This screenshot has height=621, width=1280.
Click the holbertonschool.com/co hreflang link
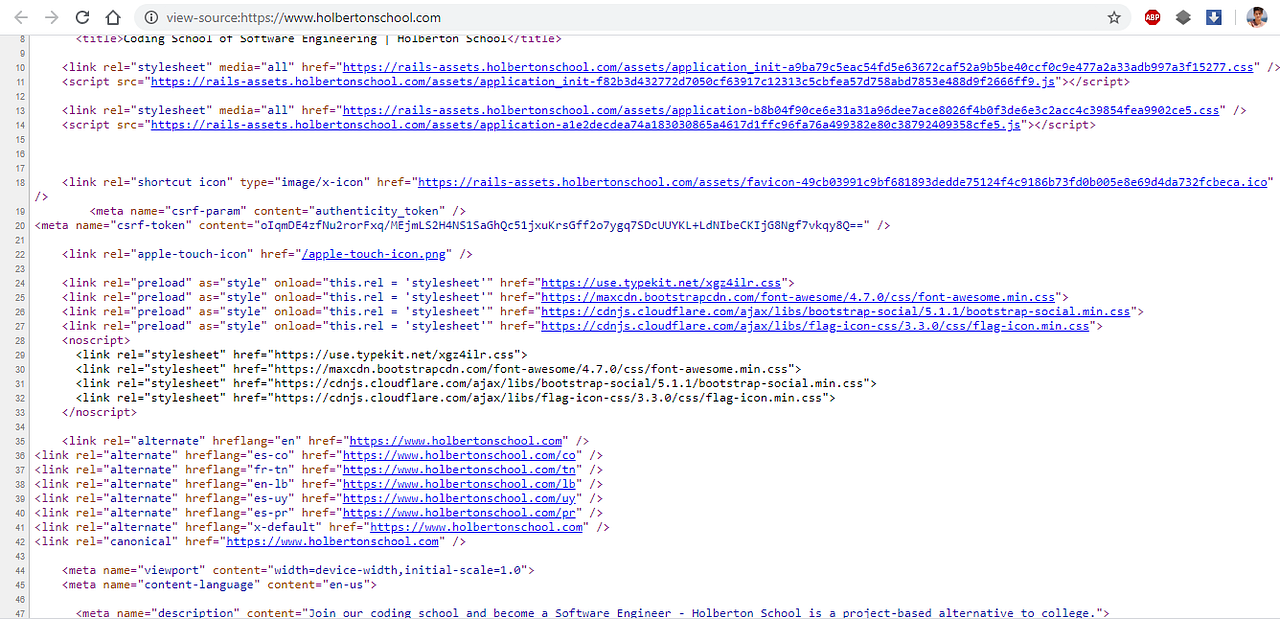coord(460,454)
